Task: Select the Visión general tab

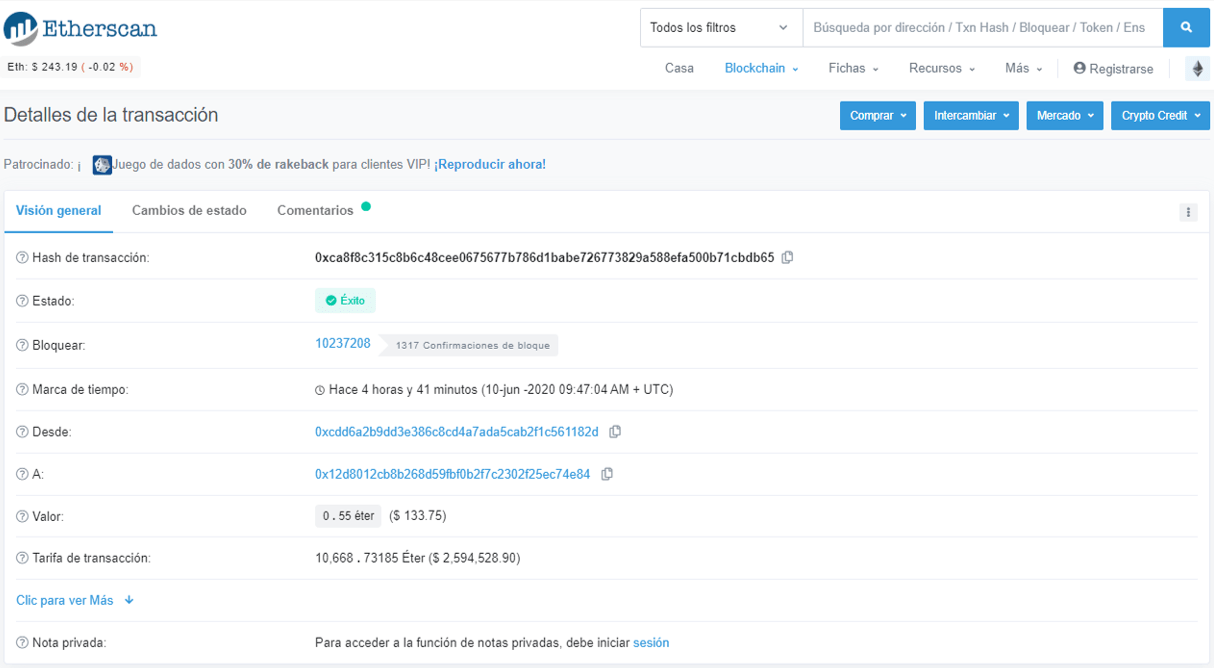Action: [x=59, y=211]
